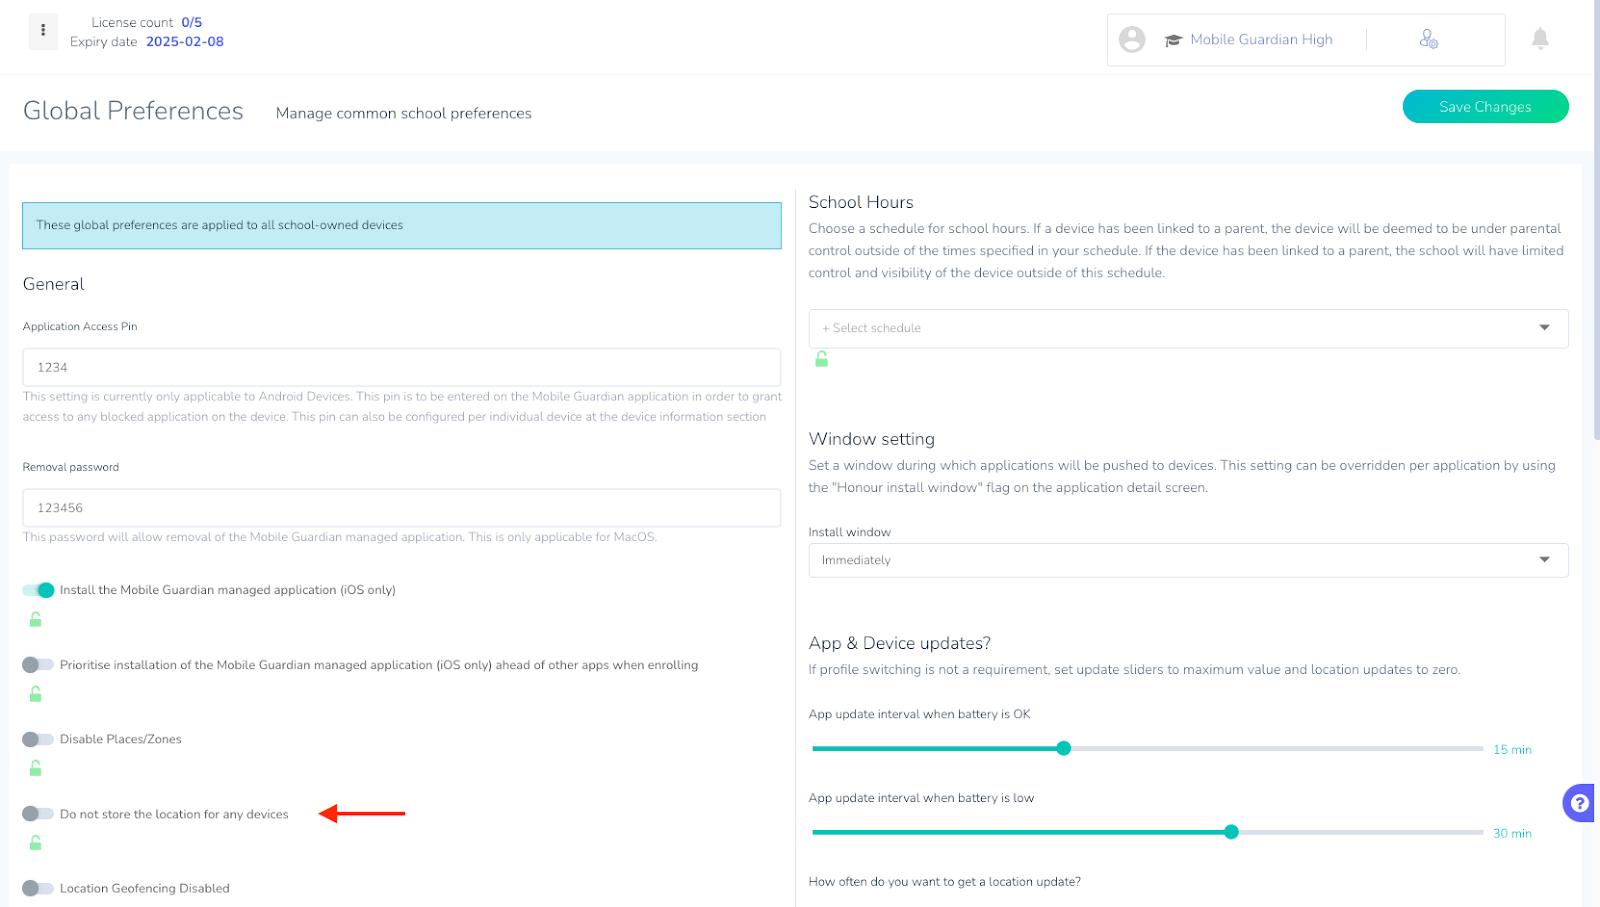Click the Application Access Pin field
Screen dimensions: 1600x907
(401, 367)
